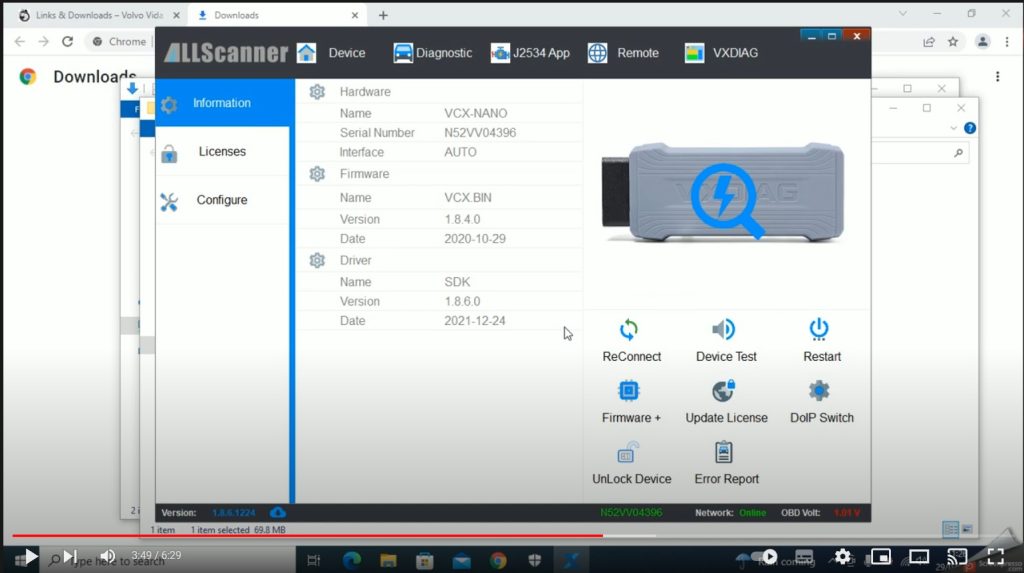Mute the video volume

[x=108, y=557]
